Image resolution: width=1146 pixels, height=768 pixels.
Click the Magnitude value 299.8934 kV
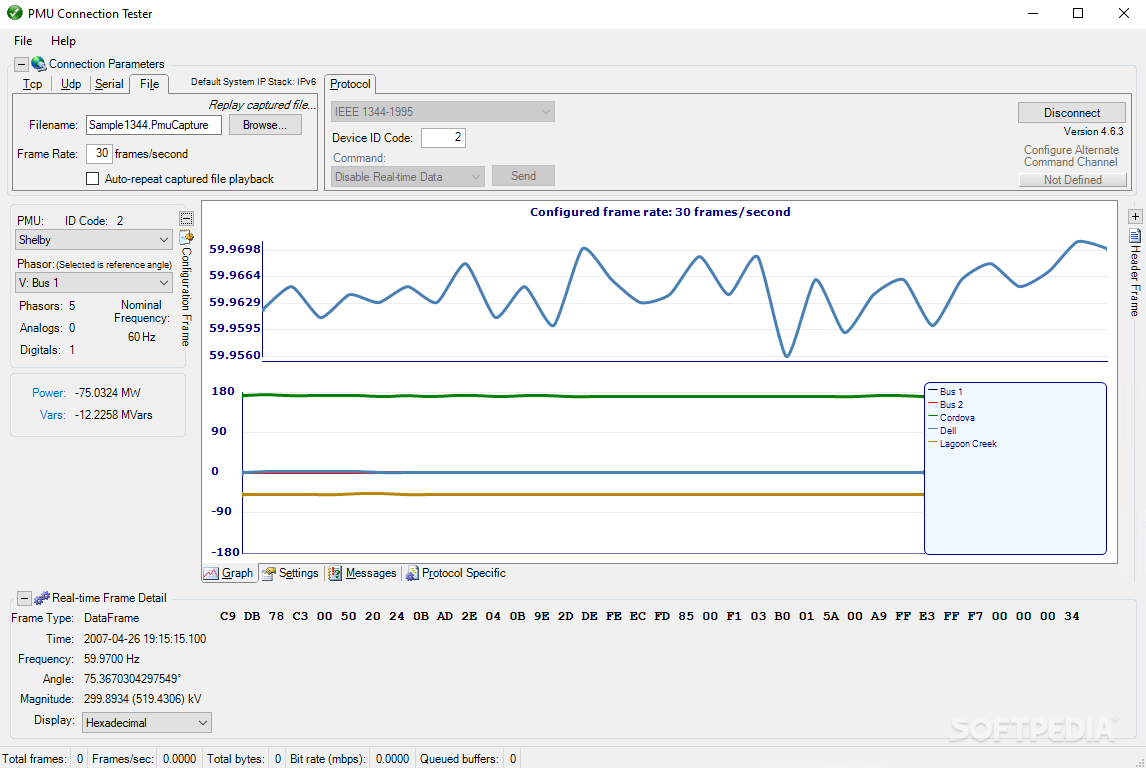(x=143, y=699)
